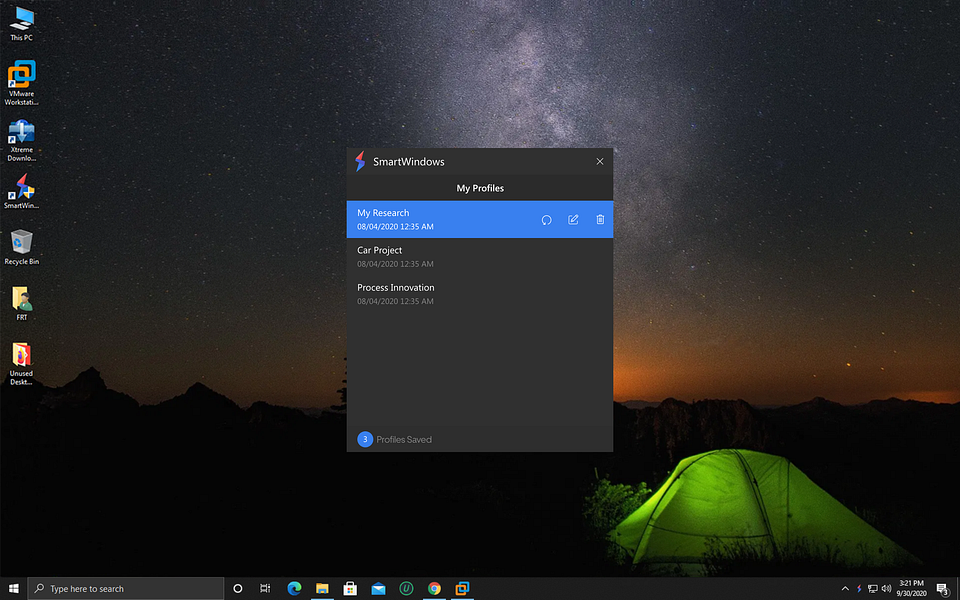Viewport: 960px width, 600px height.
Task: Expand hidden icons in the system tray
Action: (x=845, y=588)
